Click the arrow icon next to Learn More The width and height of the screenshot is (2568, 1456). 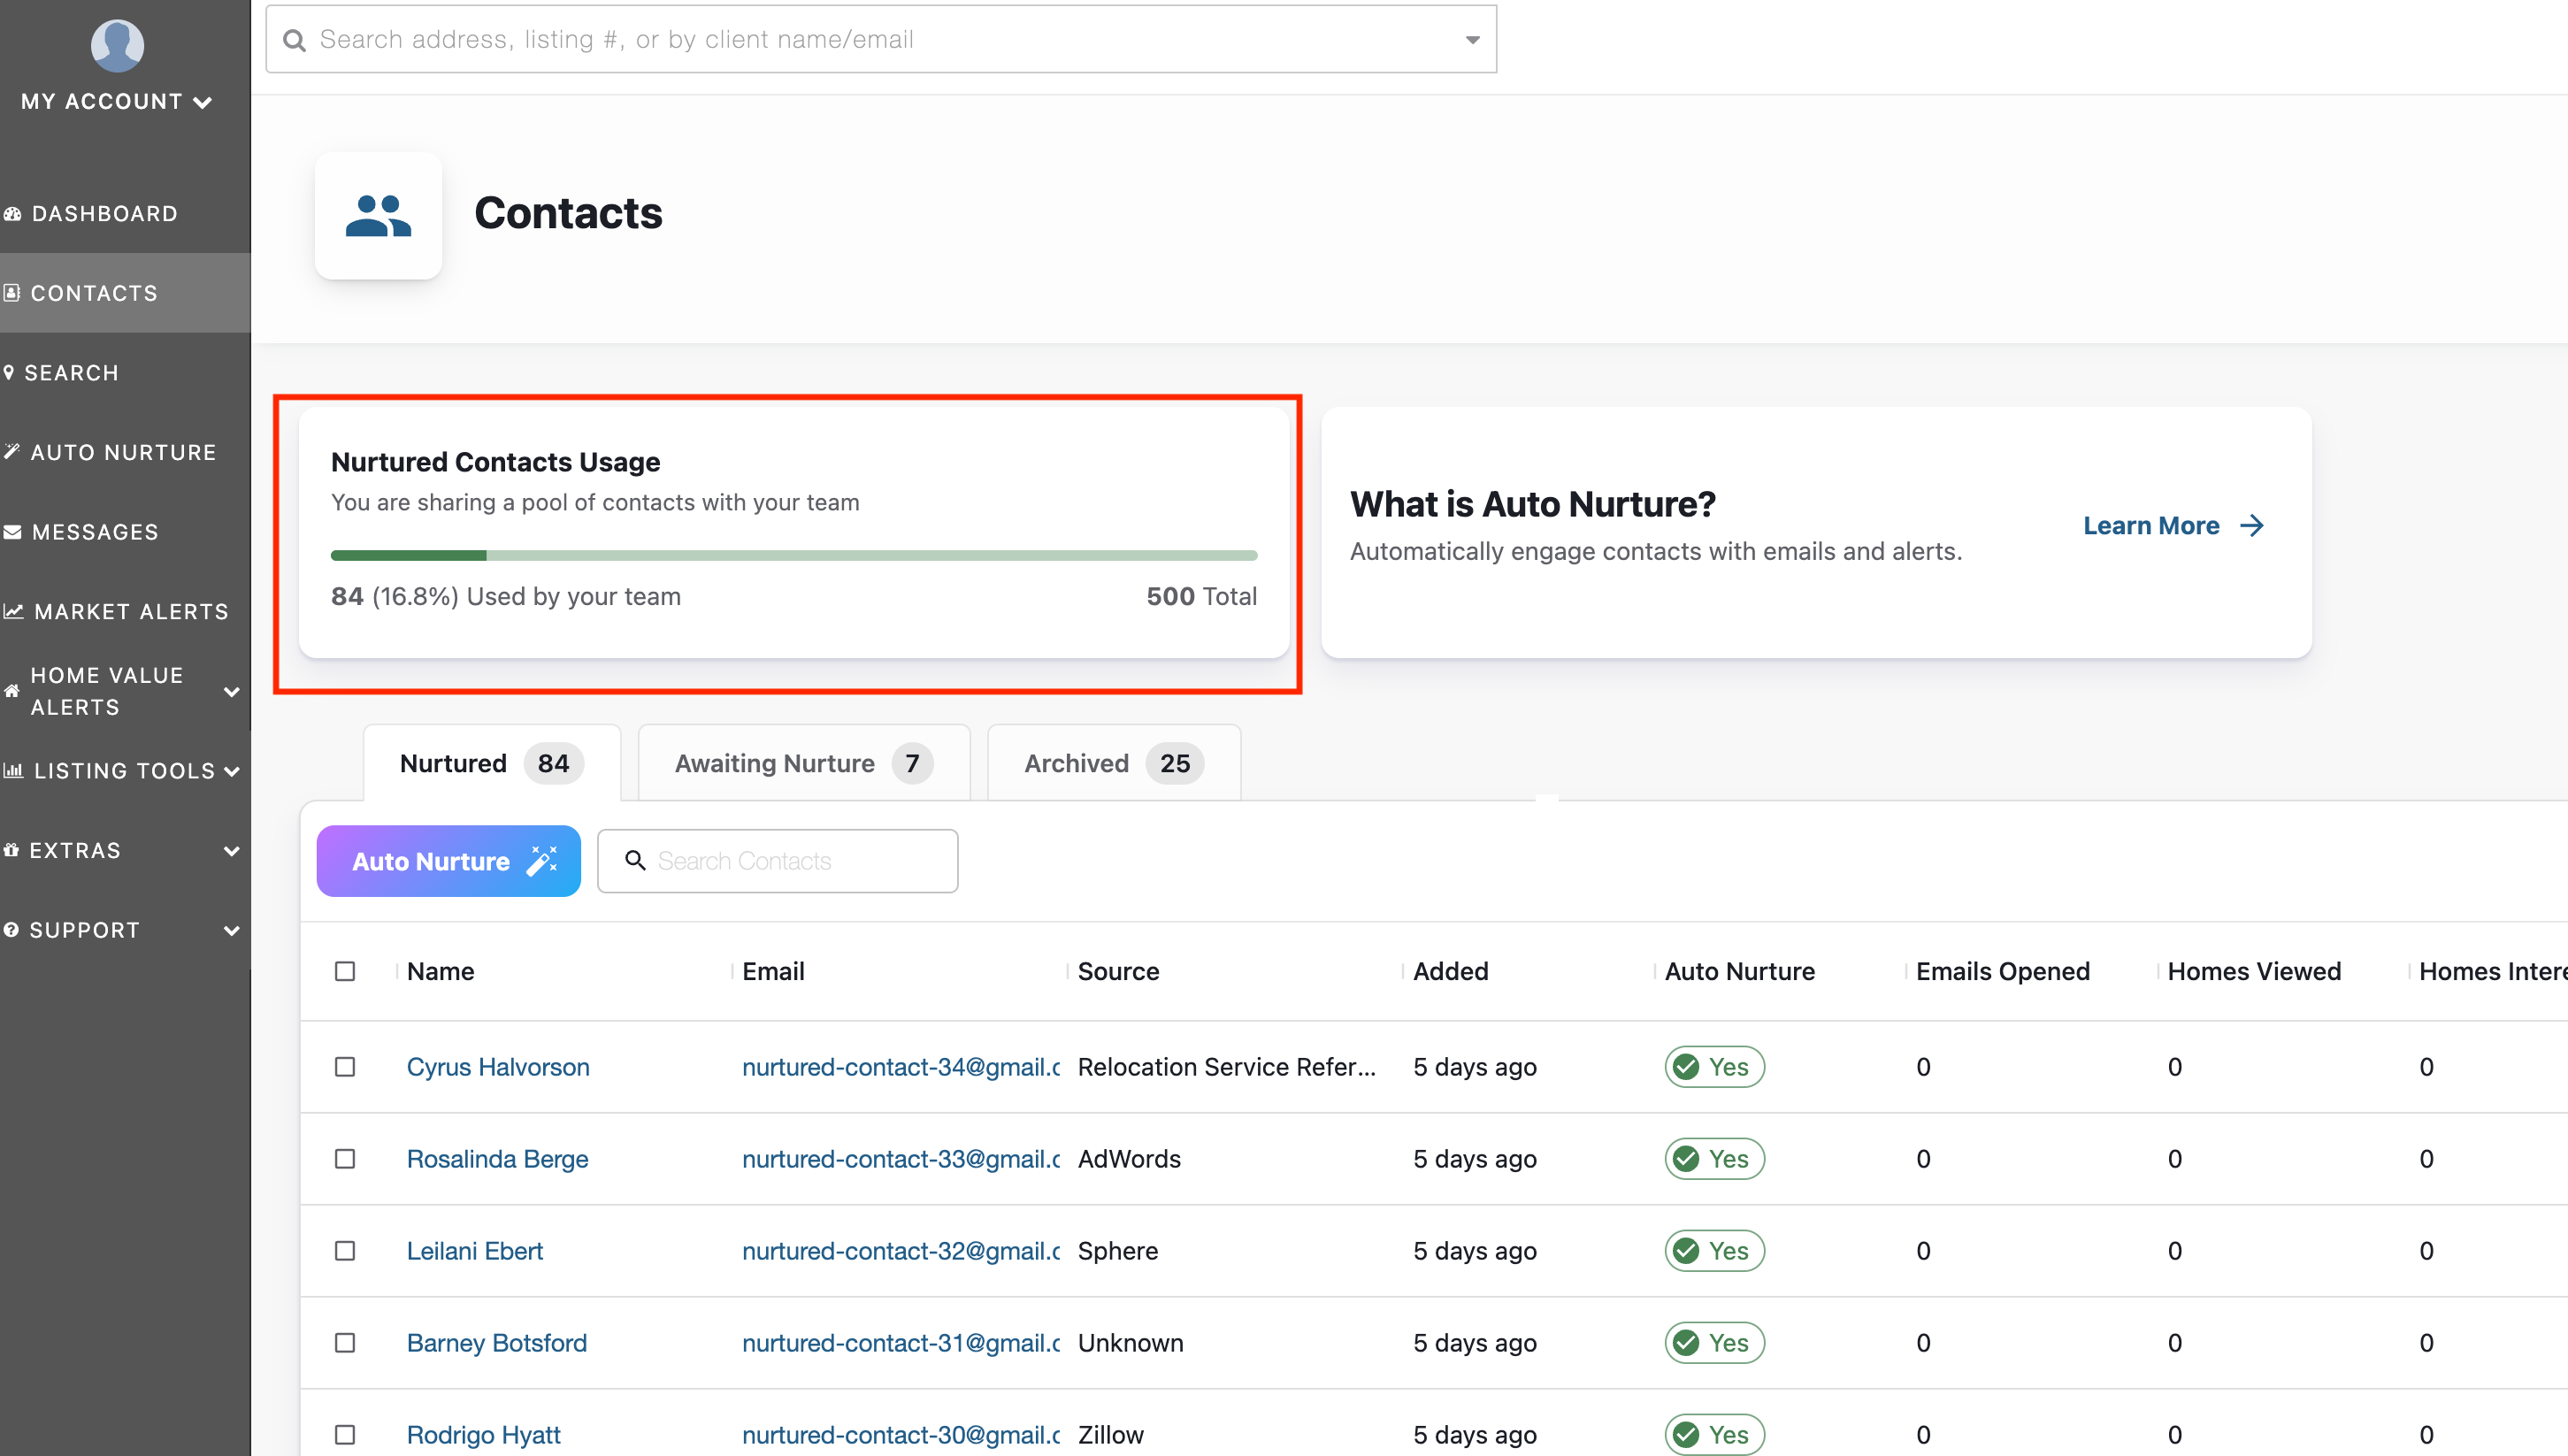coord(2252,526)
